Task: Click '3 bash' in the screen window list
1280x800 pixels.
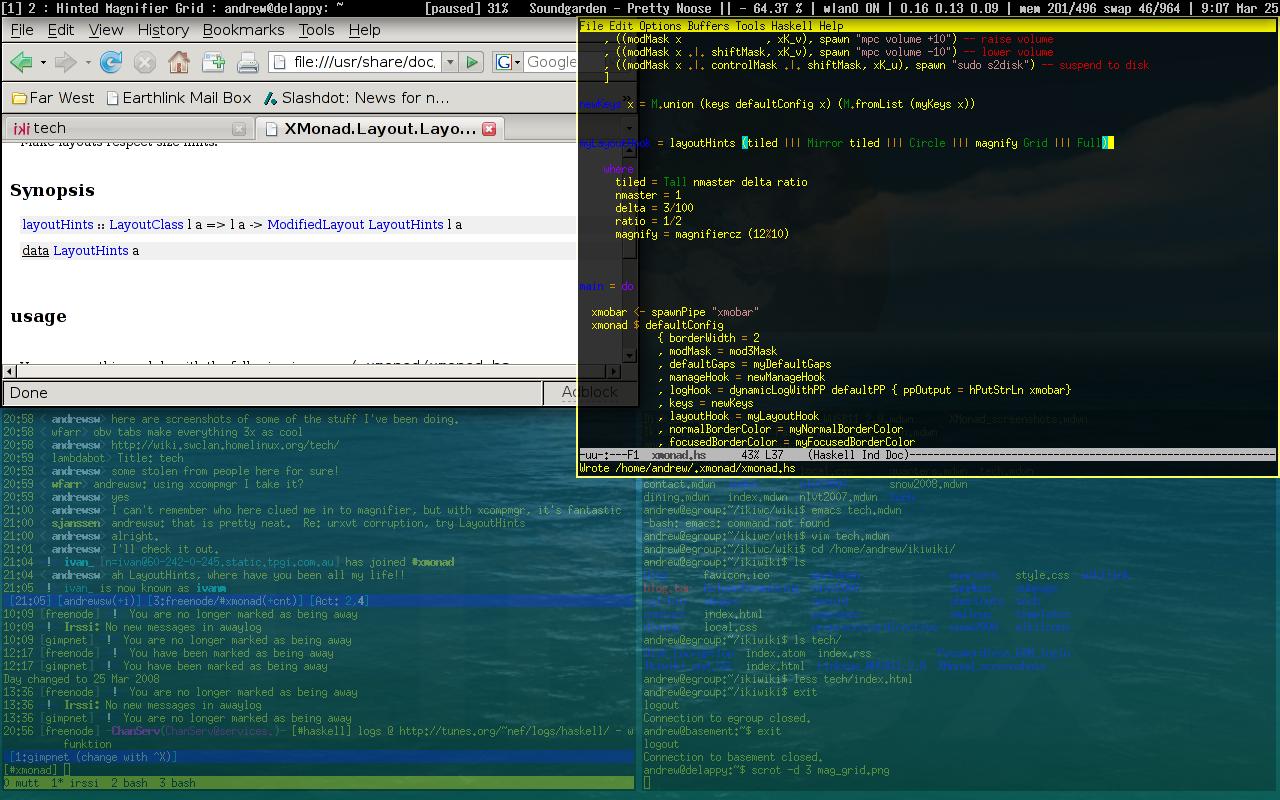Action: (x=176, y=783)
